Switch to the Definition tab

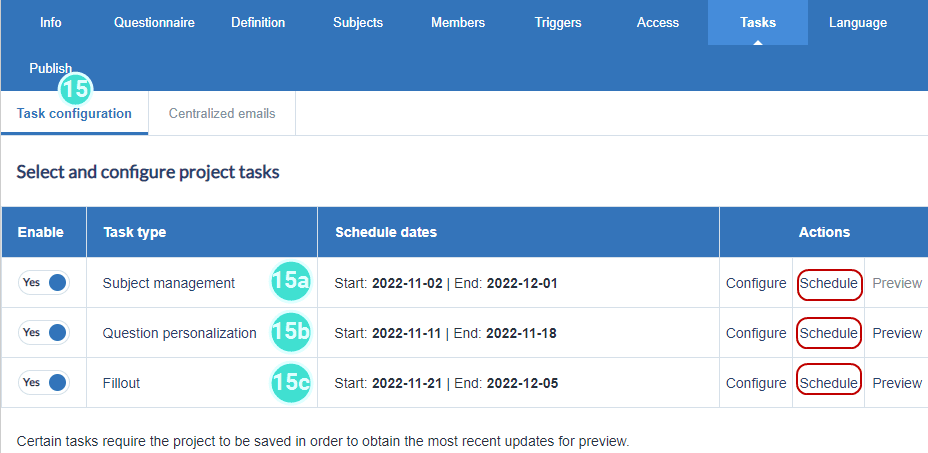click(x=258, y=23)
